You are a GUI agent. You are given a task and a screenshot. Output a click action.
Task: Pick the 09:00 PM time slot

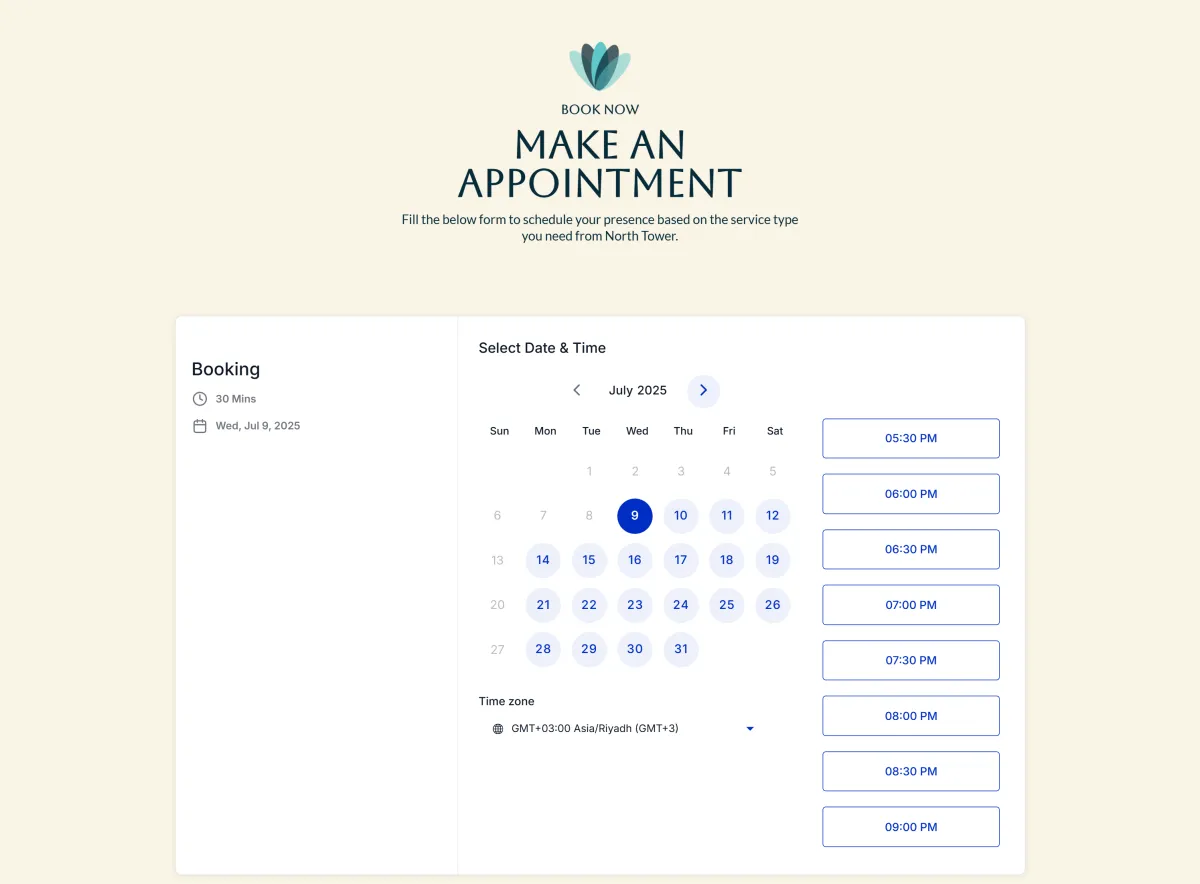tap(911, 827)
